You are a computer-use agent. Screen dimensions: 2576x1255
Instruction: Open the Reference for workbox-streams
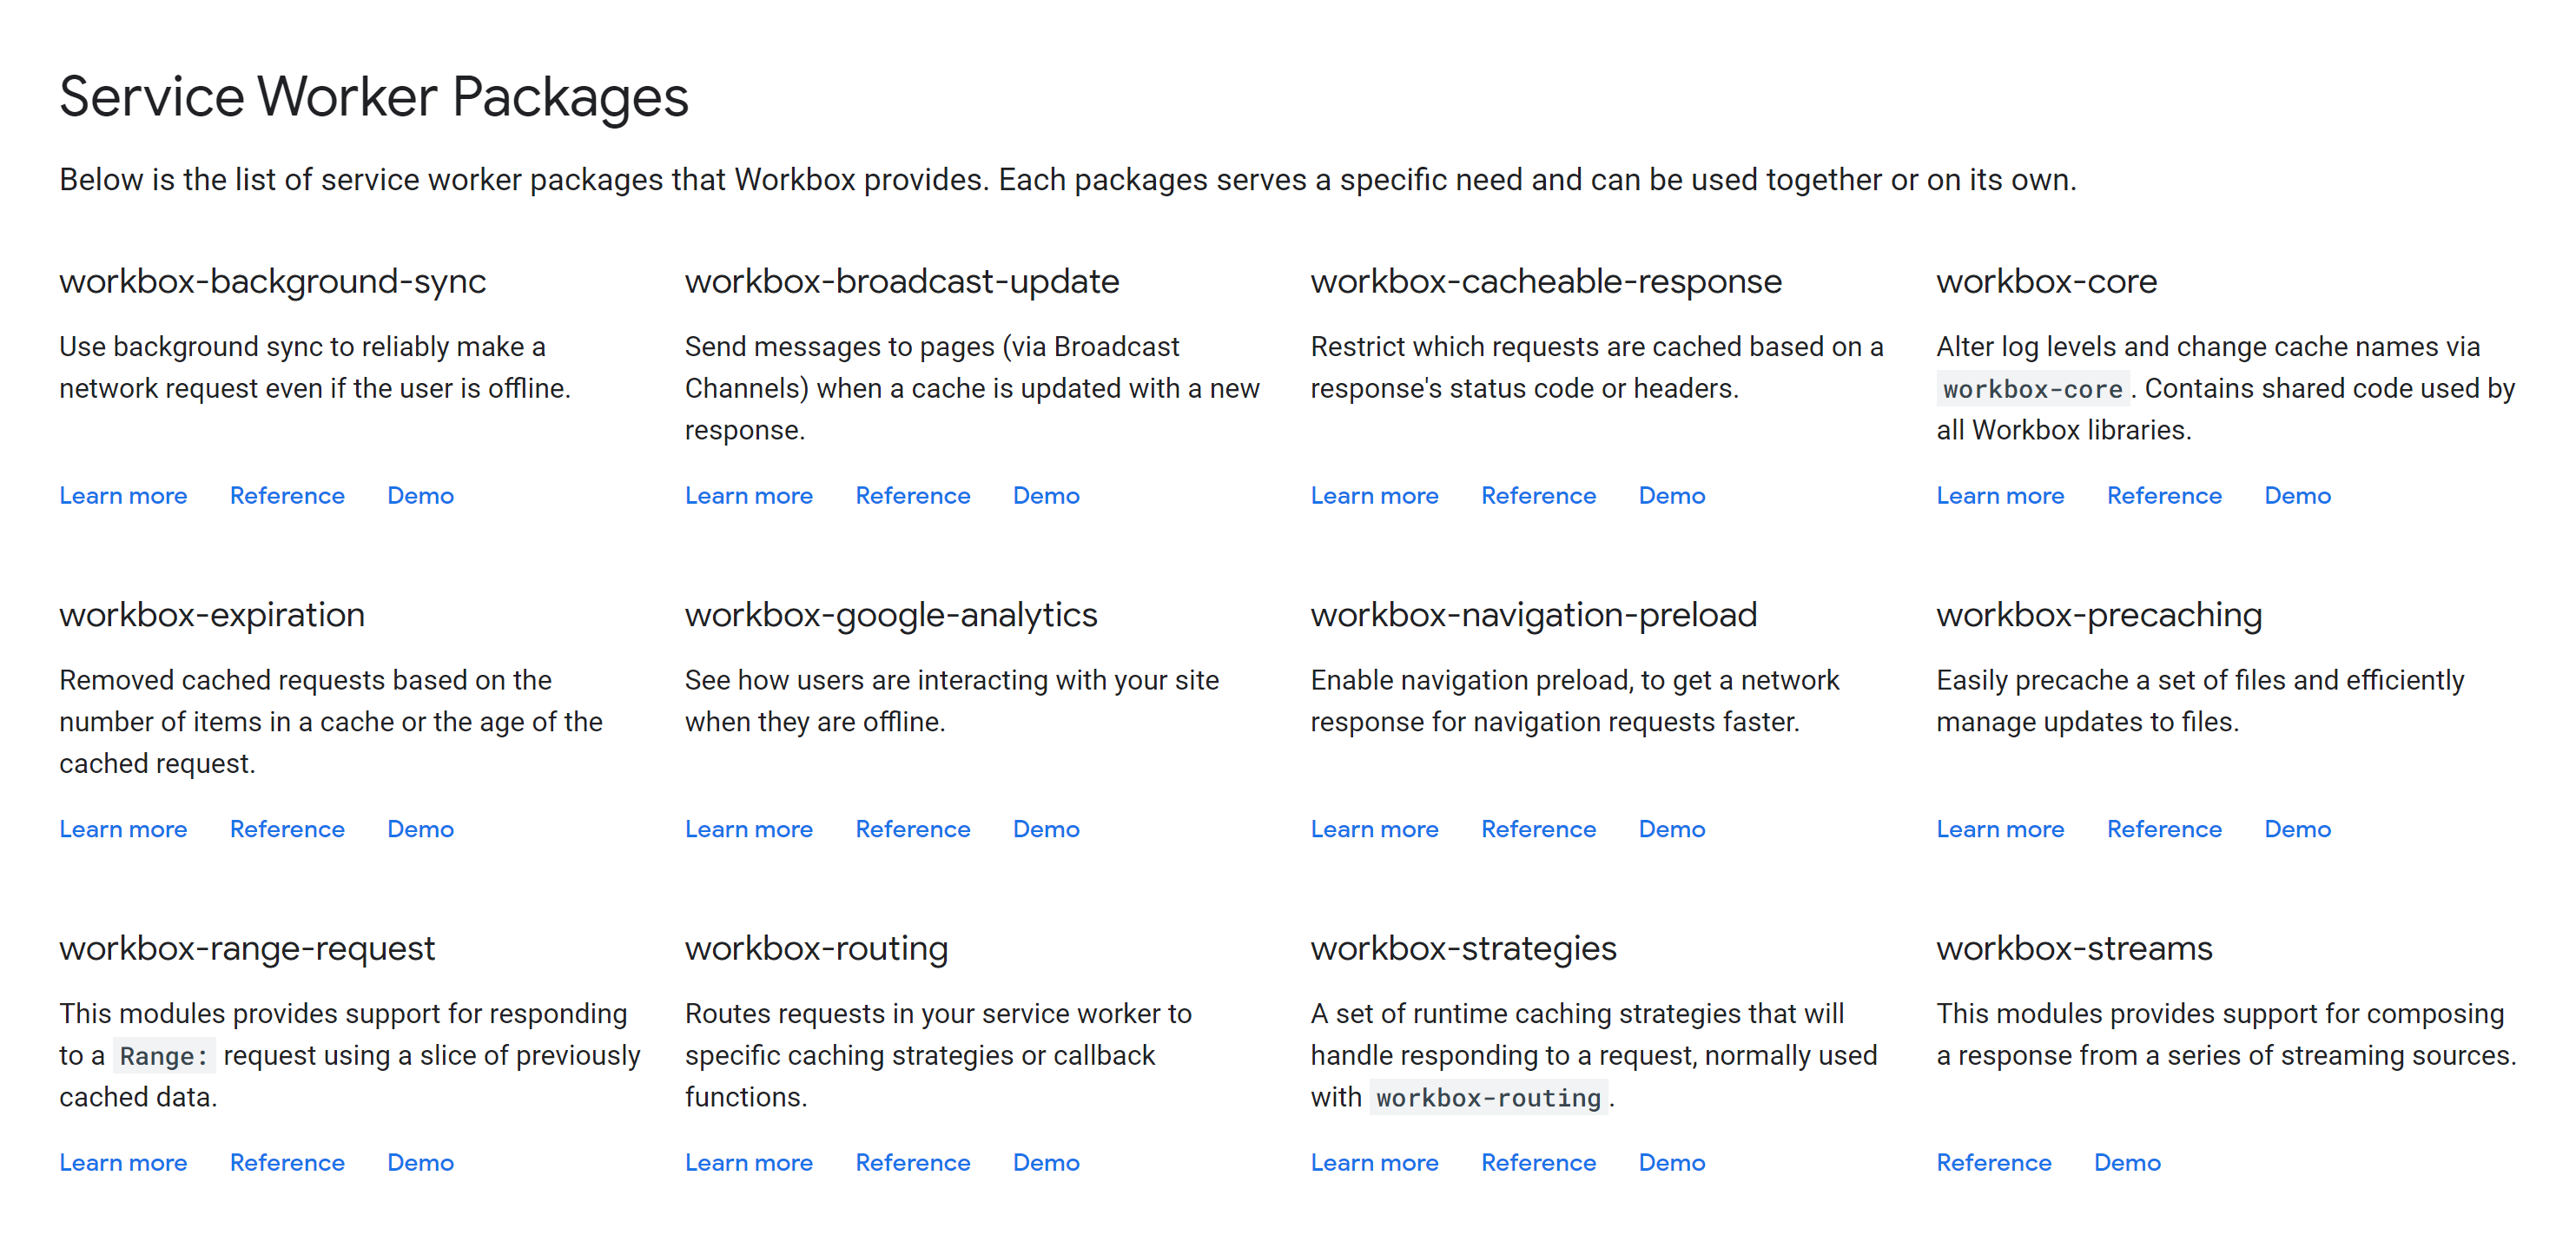click(1993, 1162)
